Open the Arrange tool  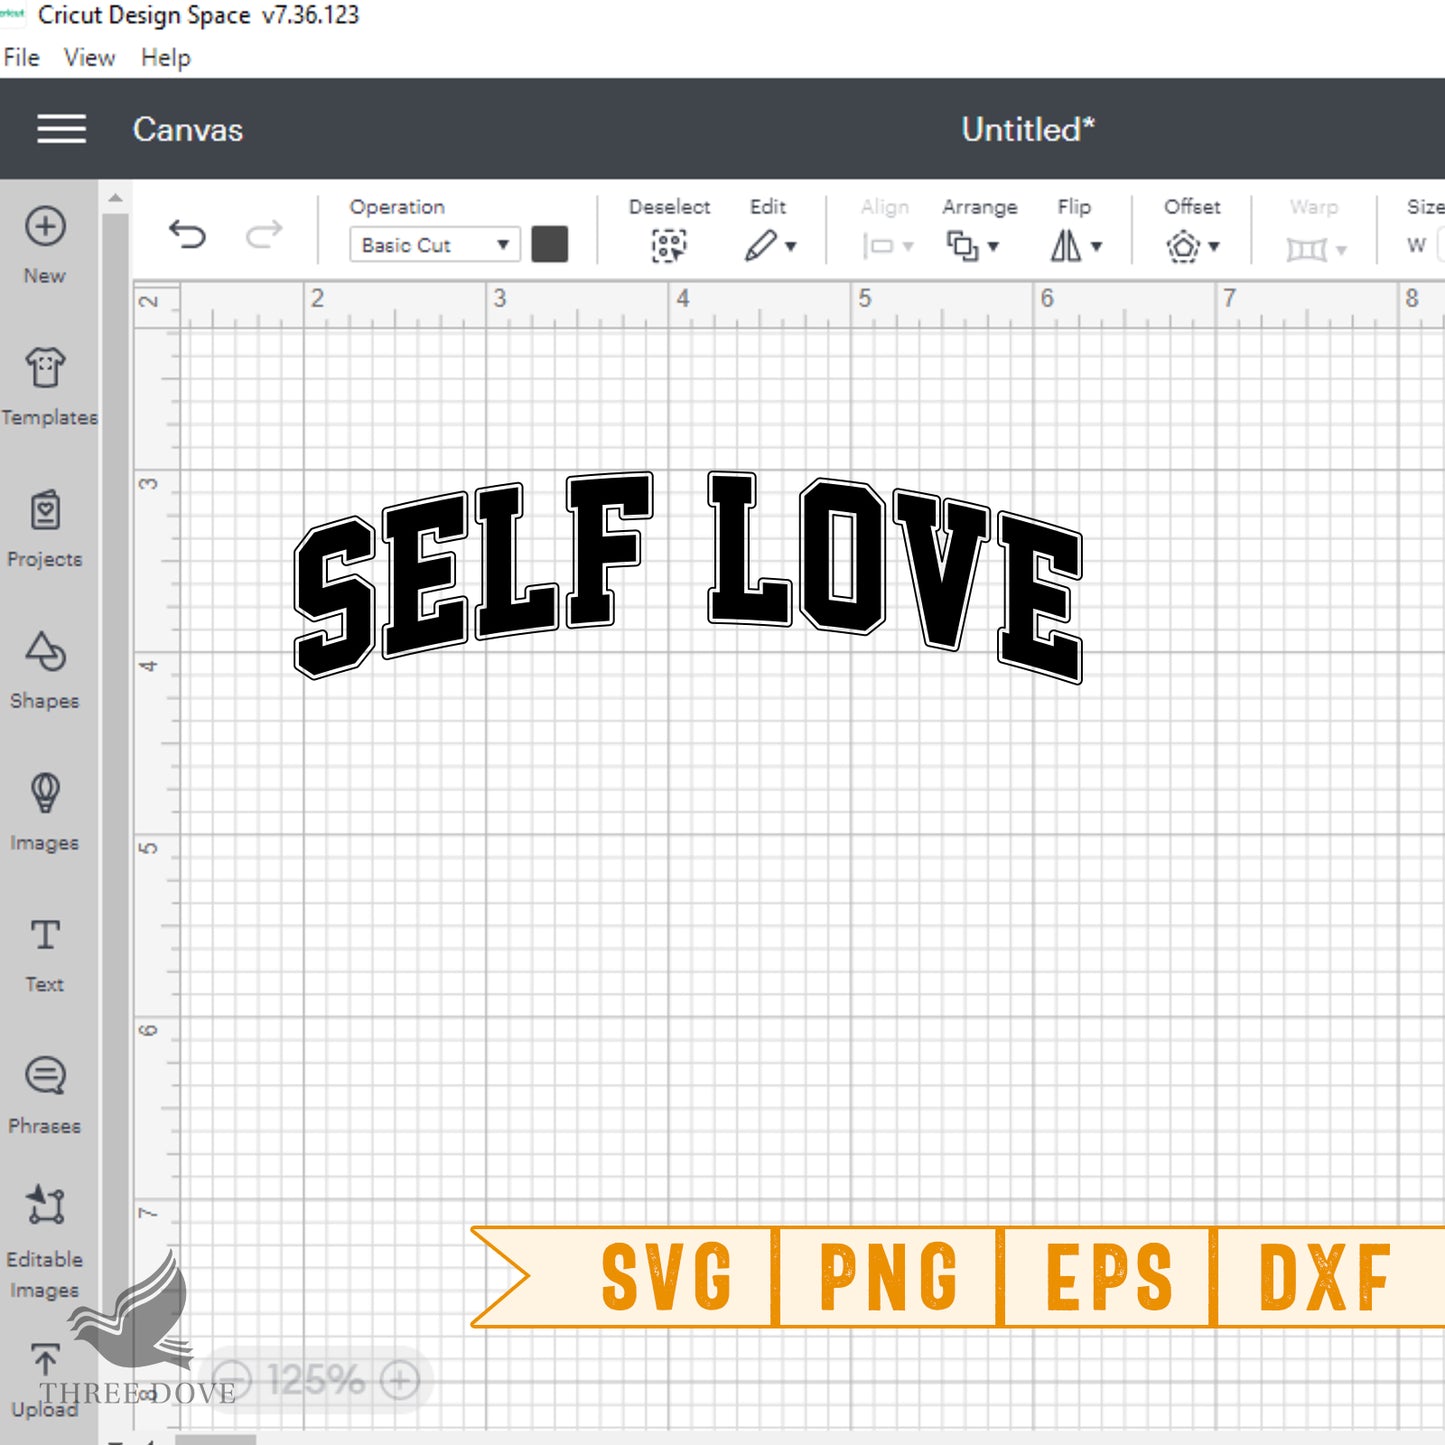(x=962, y=246)
